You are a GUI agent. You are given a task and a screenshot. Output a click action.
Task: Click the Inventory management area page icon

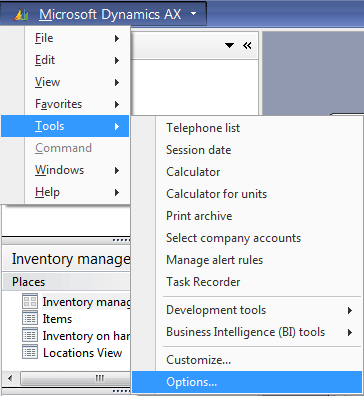(30, 301)
